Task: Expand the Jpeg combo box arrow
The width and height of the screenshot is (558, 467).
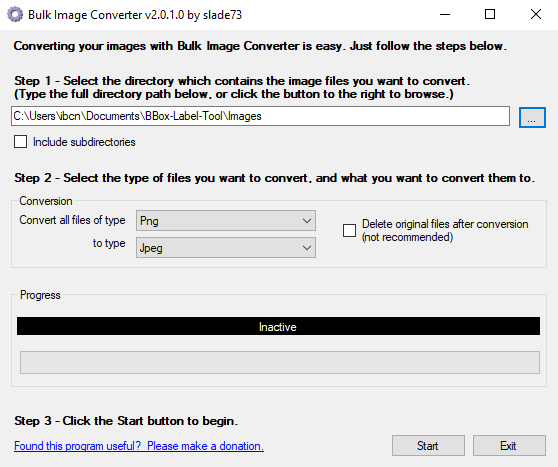Action: pyautogui.click(x=307, y=248)
